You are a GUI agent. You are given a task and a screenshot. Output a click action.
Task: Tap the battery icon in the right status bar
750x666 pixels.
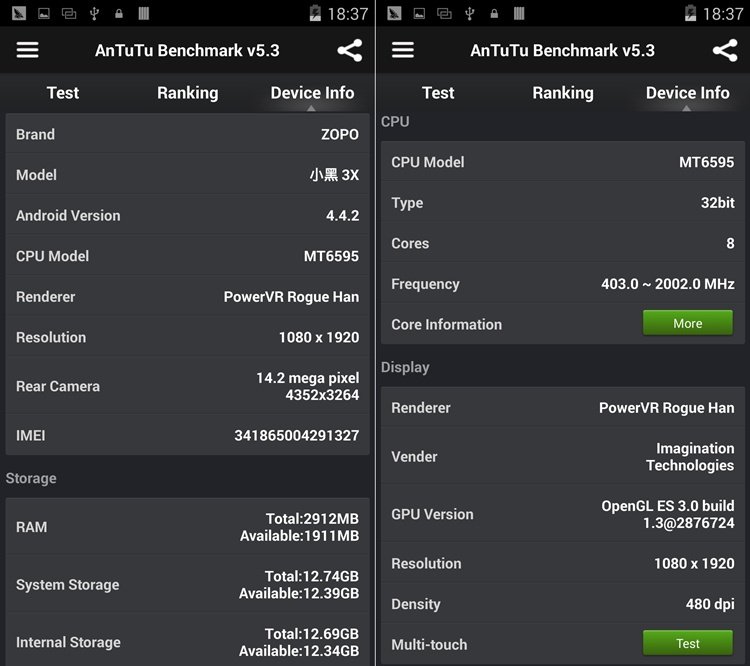point(691,13)
